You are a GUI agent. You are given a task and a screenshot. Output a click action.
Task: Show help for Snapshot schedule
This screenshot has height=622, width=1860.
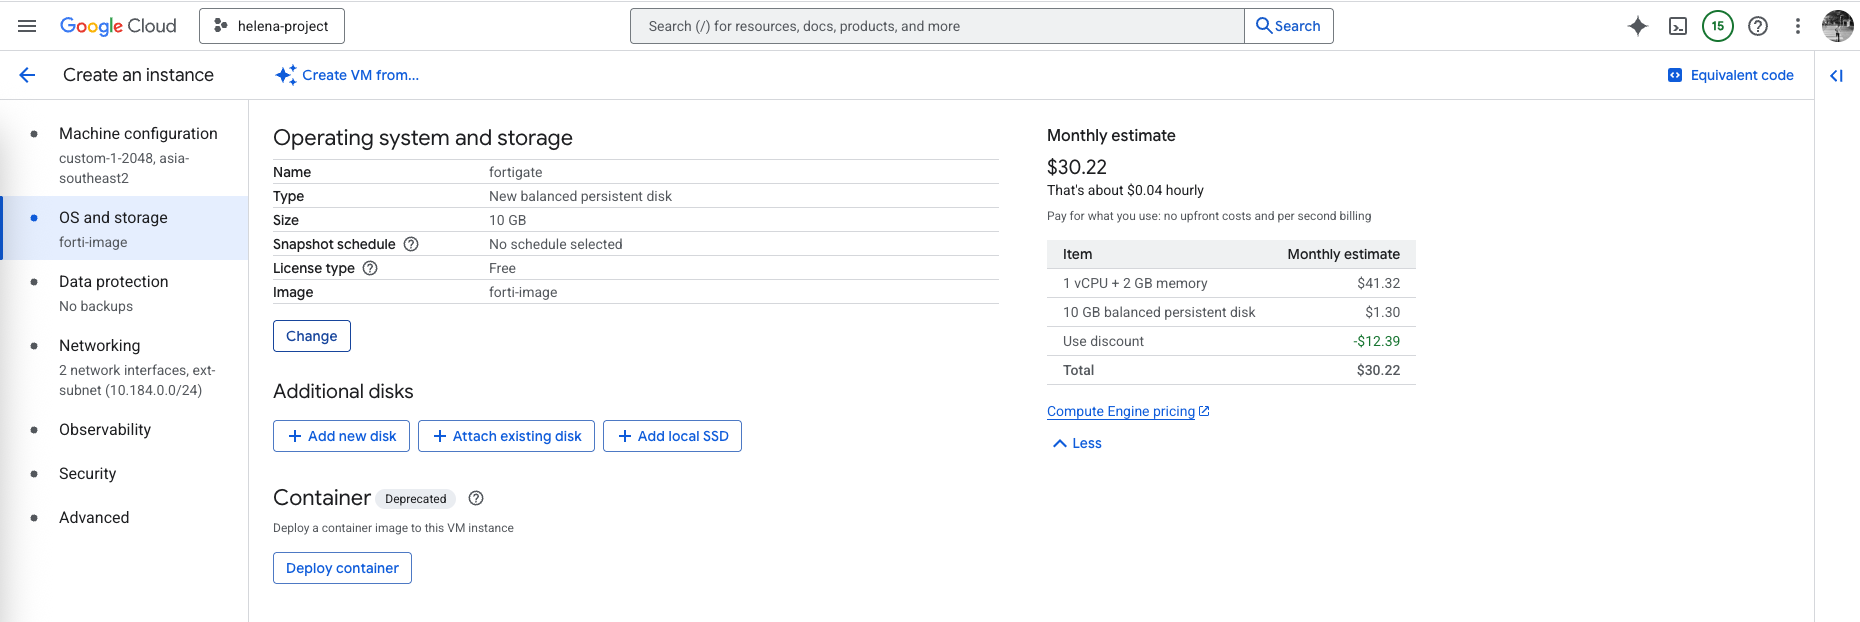pyautogui.click(x=411, y=244)
